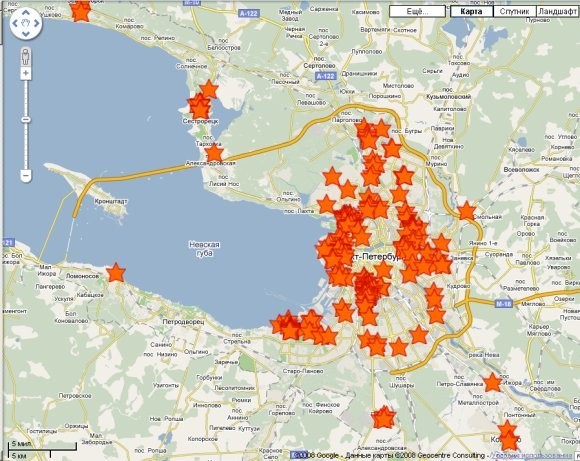Click the M-18 road shield
This screenshot has width=580, height=461.
[x=503, y=304]
